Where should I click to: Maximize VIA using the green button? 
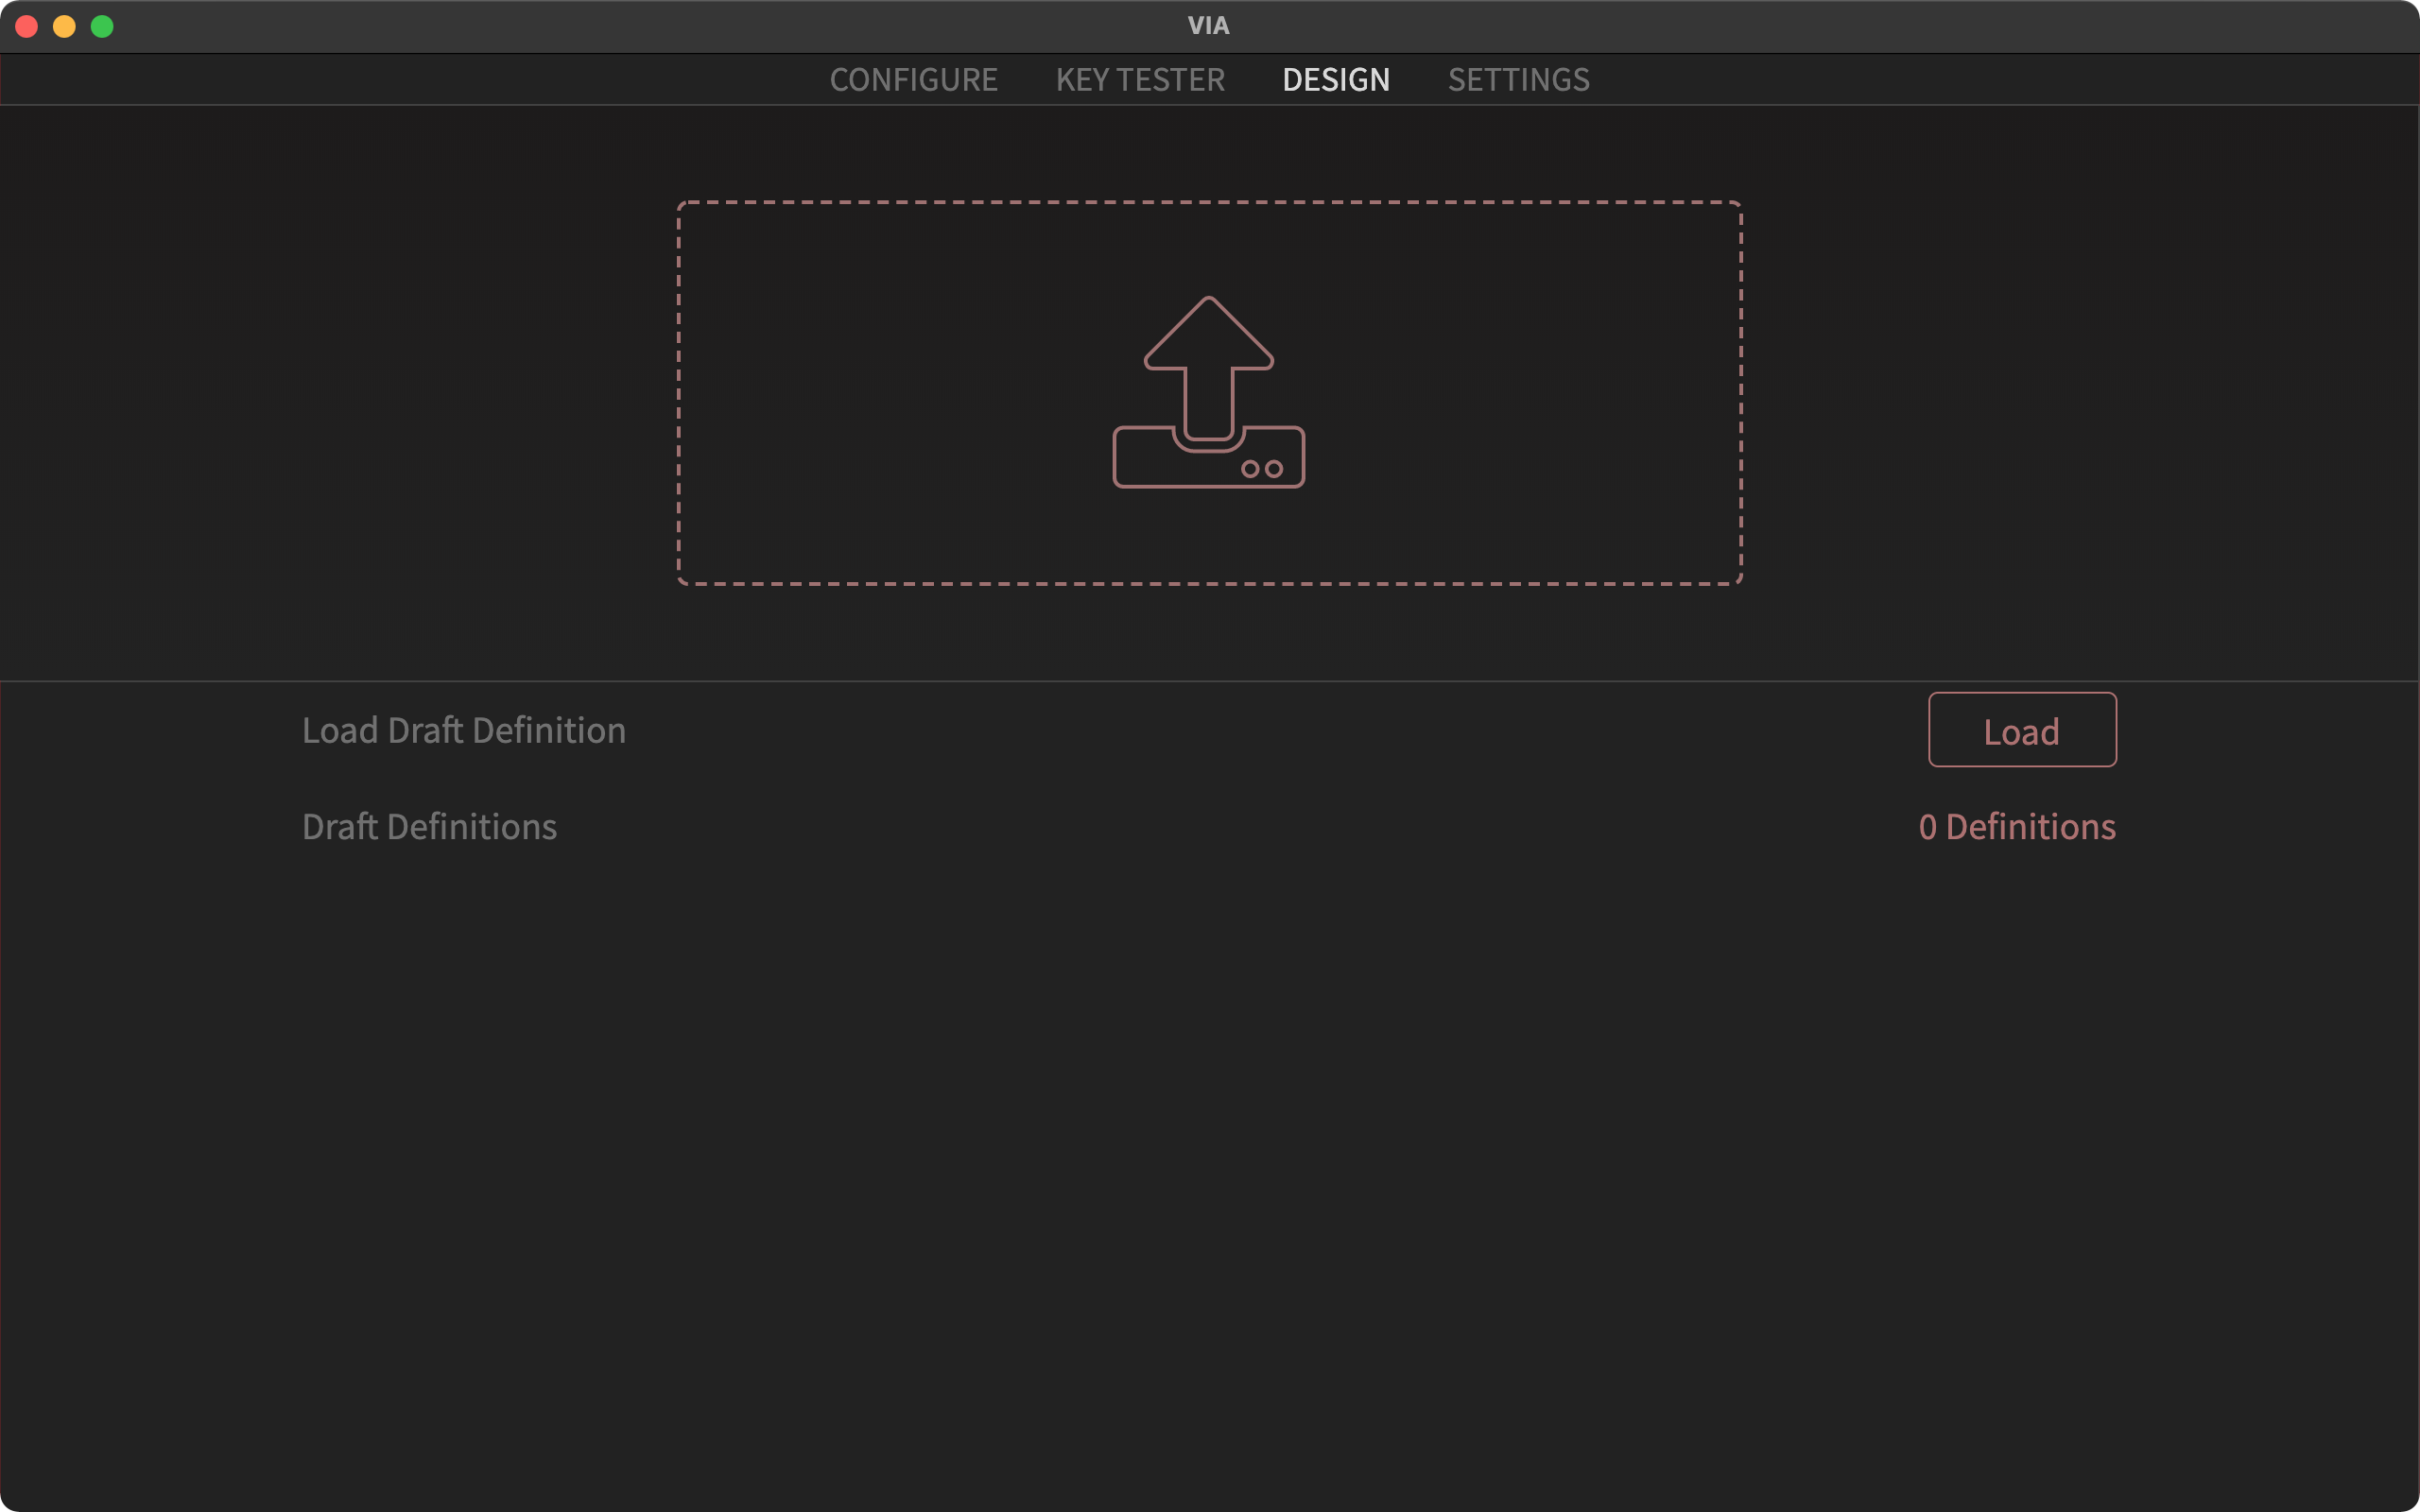[102, 26]
